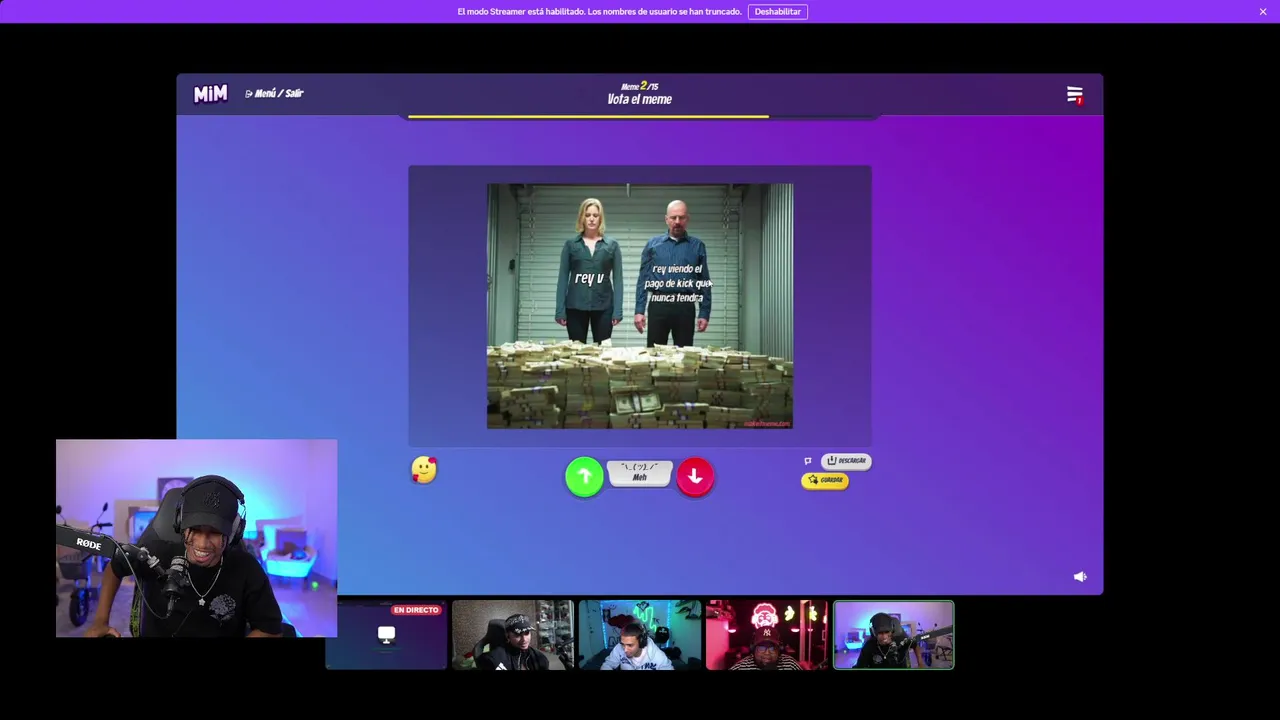Dismiss the streamer mode banner
The height and width of the screenshot is (720, 1280).
click(1263, 12)
